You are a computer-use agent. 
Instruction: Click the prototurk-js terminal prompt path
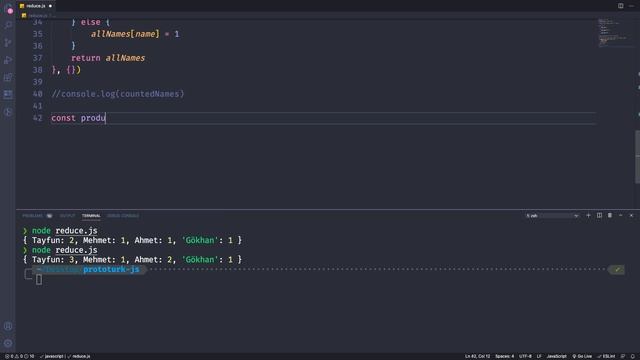[111, 269]
